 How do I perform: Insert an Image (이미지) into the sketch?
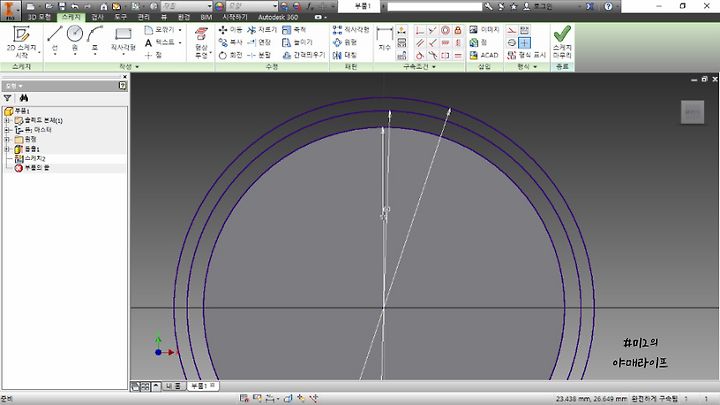click(x=484, y=29)
